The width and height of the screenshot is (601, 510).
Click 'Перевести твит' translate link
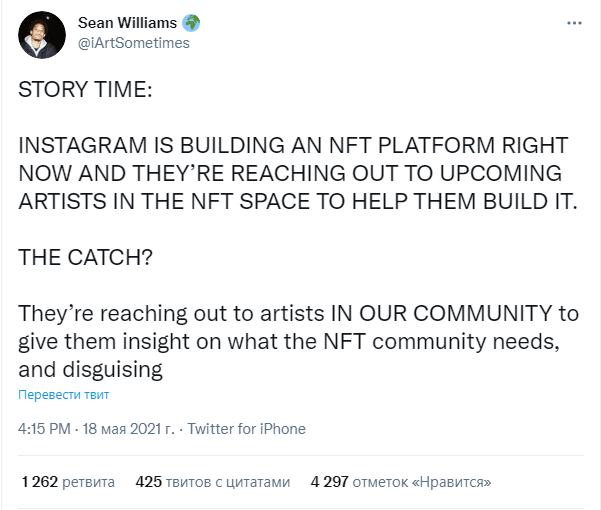coord(64,395)
